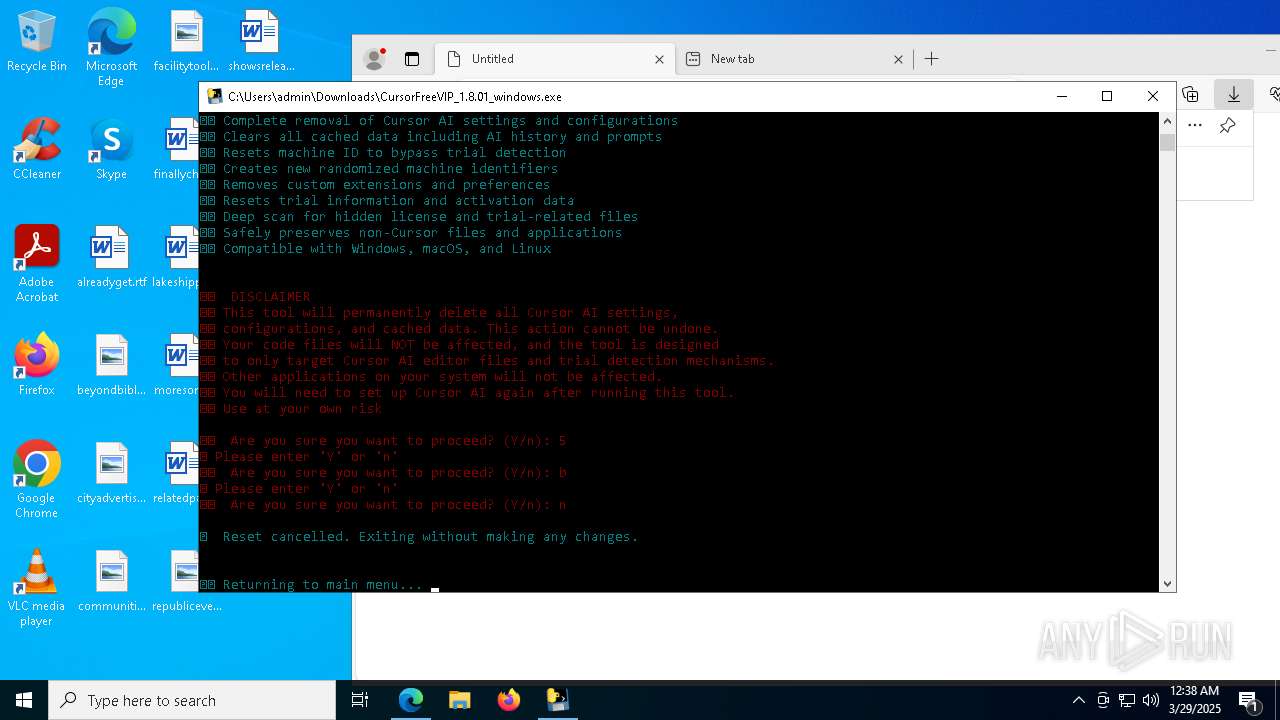The height and width of the screenshot is (720, 1280).
Task: Select the alreadyget.rtf file icon
Action: click(111, 258)
